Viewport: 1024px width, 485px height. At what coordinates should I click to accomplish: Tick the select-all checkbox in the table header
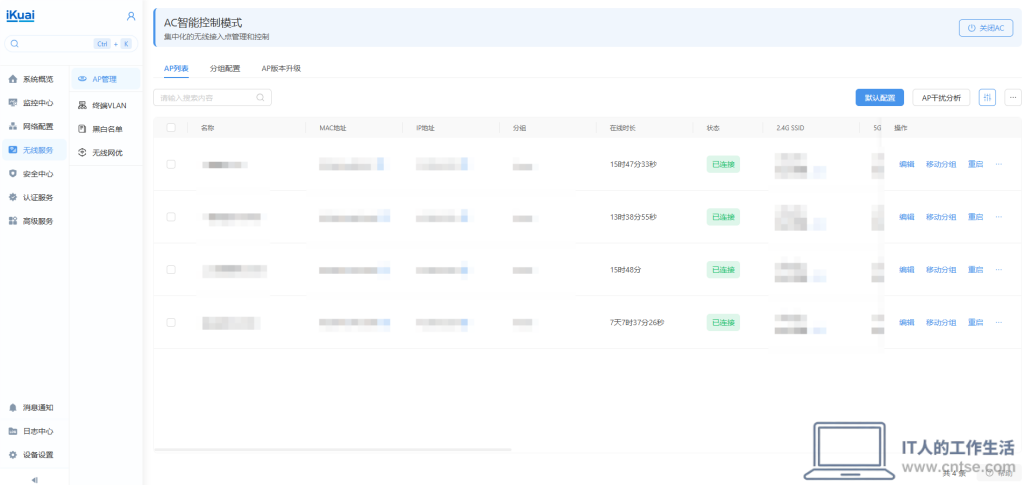pyautogui.click(x=171, y=127)
